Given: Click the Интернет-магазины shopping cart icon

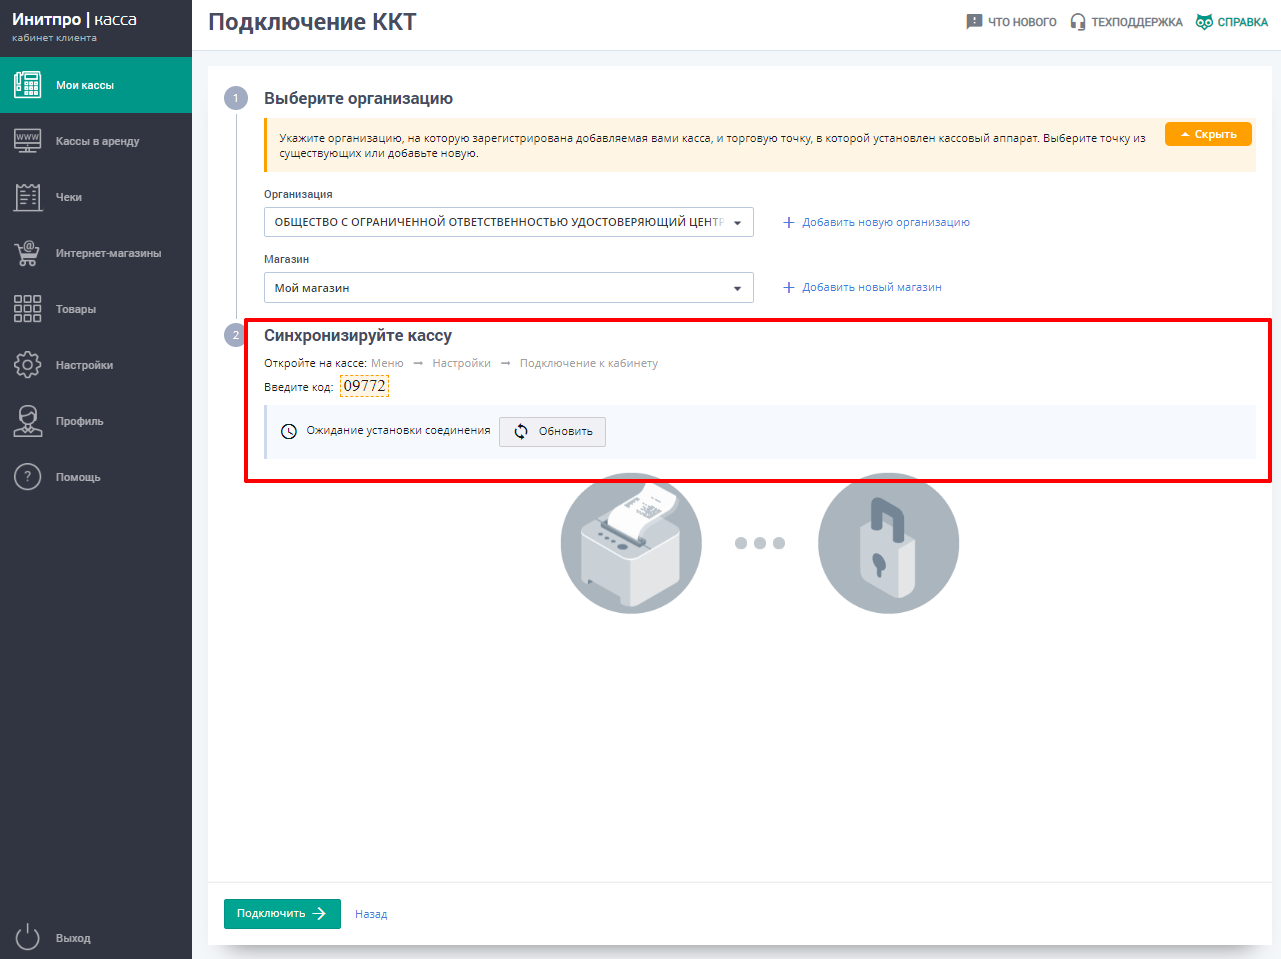Looking at the screenshot, I should coord(28,253).
